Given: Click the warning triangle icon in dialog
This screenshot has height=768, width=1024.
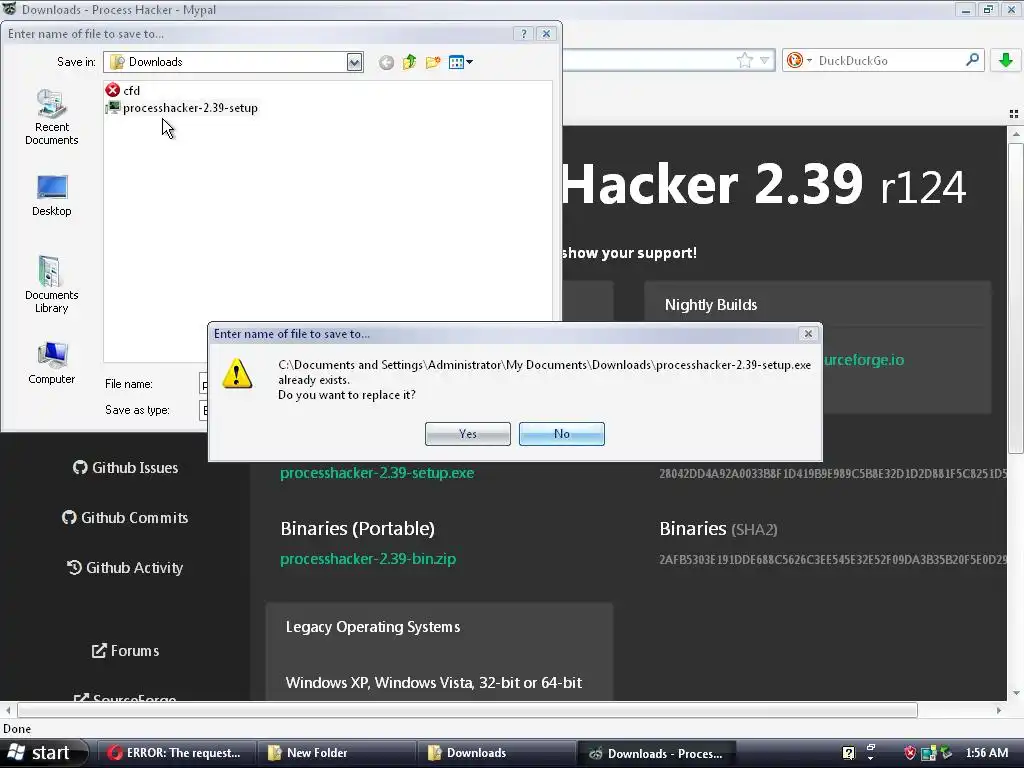Looking at the screenshot, I should pos(236,374).
